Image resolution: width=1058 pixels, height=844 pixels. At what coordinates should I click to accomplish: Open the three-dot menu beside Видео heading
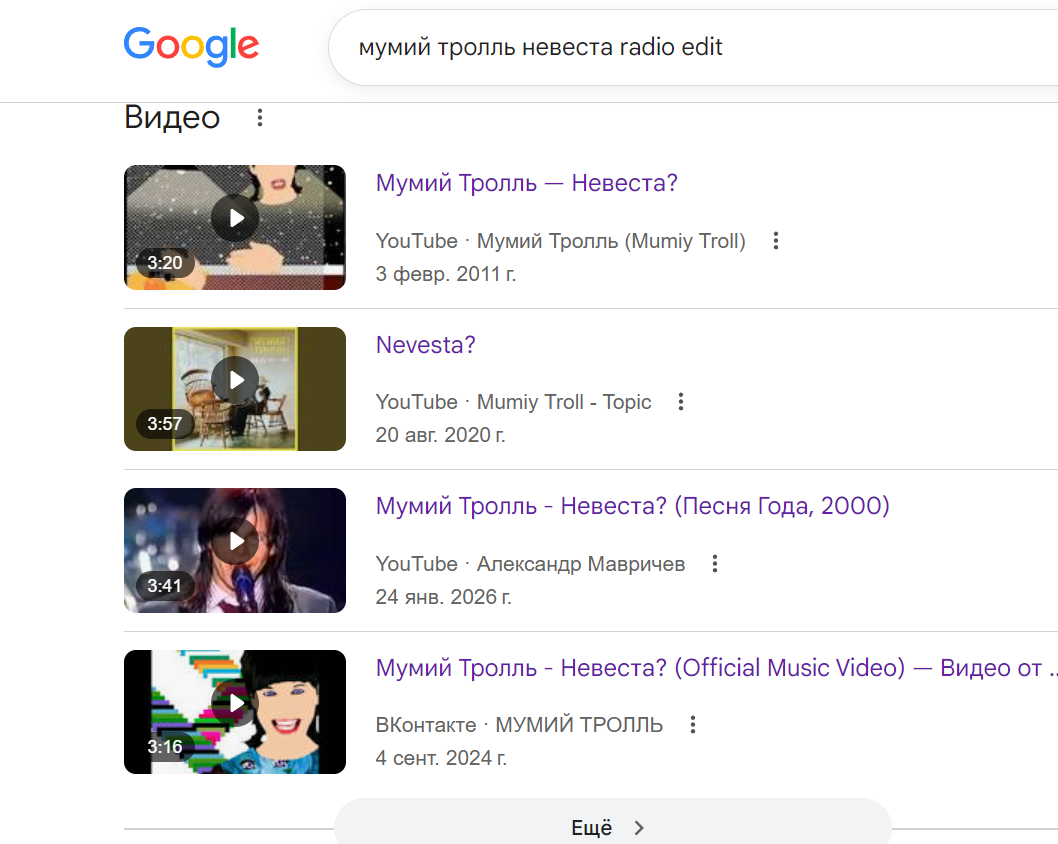click(x=260, y=117)
